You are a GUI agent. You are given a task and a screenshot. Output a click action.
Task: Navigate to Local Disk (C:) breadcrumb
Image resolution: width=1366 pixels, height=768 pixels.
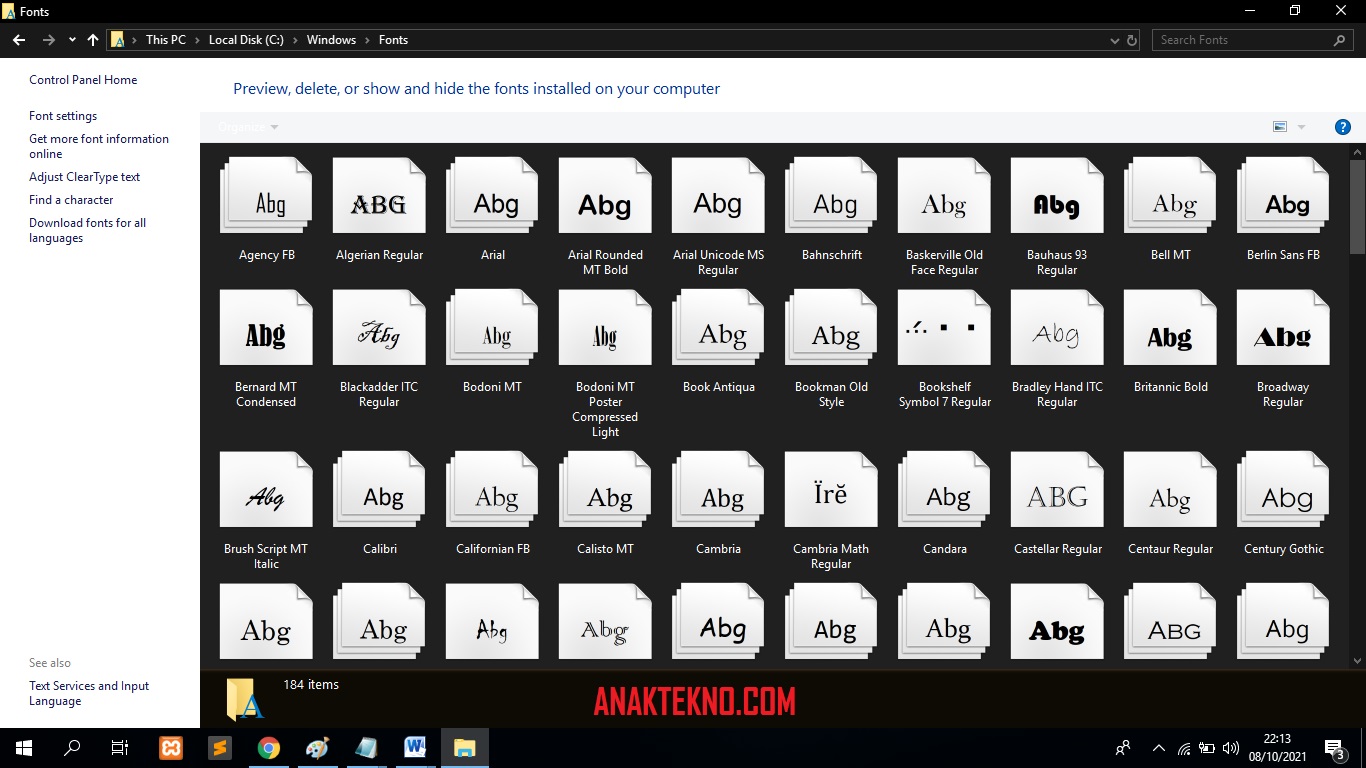[x=246, y=40]
